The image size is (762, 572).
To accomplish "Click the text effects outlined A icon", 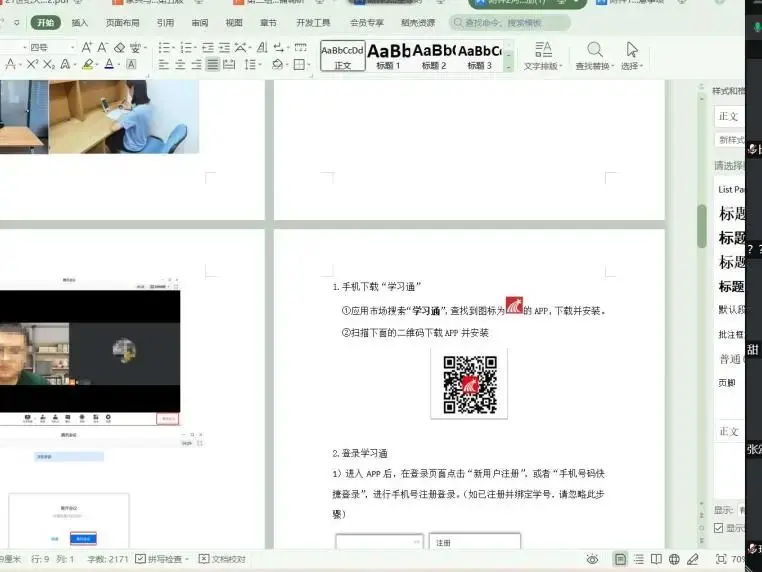I will tap(65, 64).
